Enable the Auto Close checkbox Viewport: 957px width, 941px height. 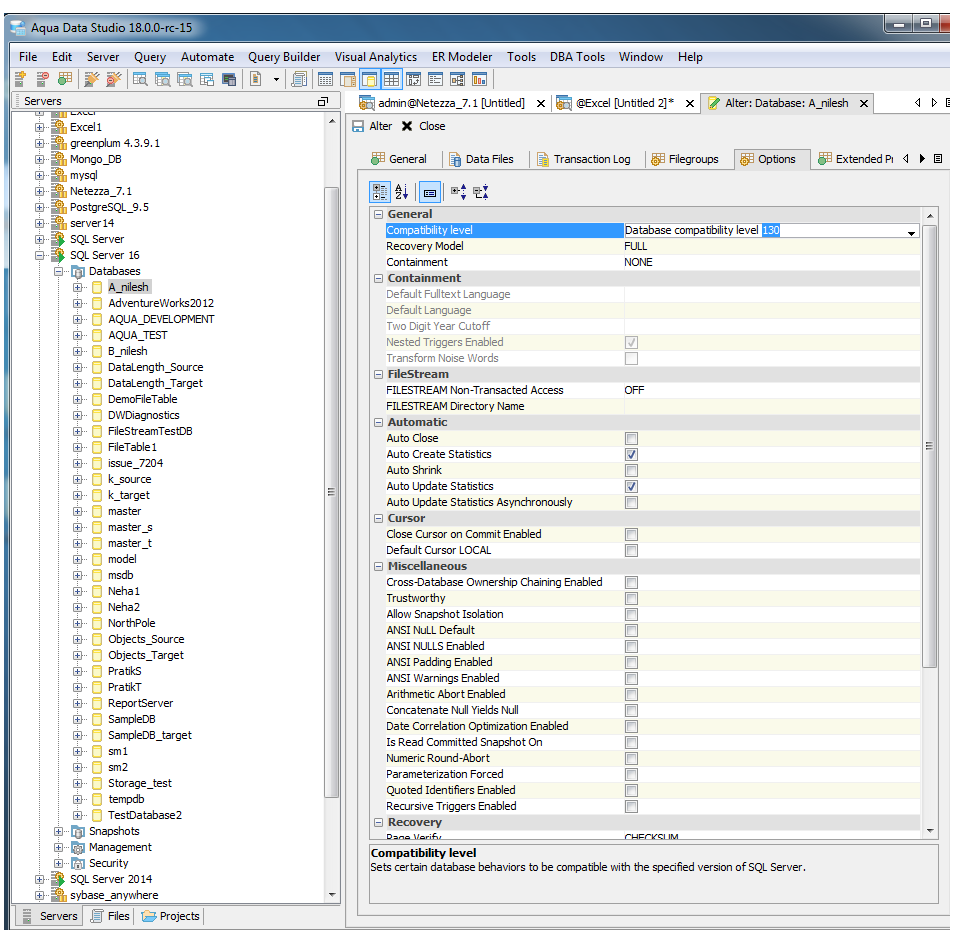coord(631,439)
